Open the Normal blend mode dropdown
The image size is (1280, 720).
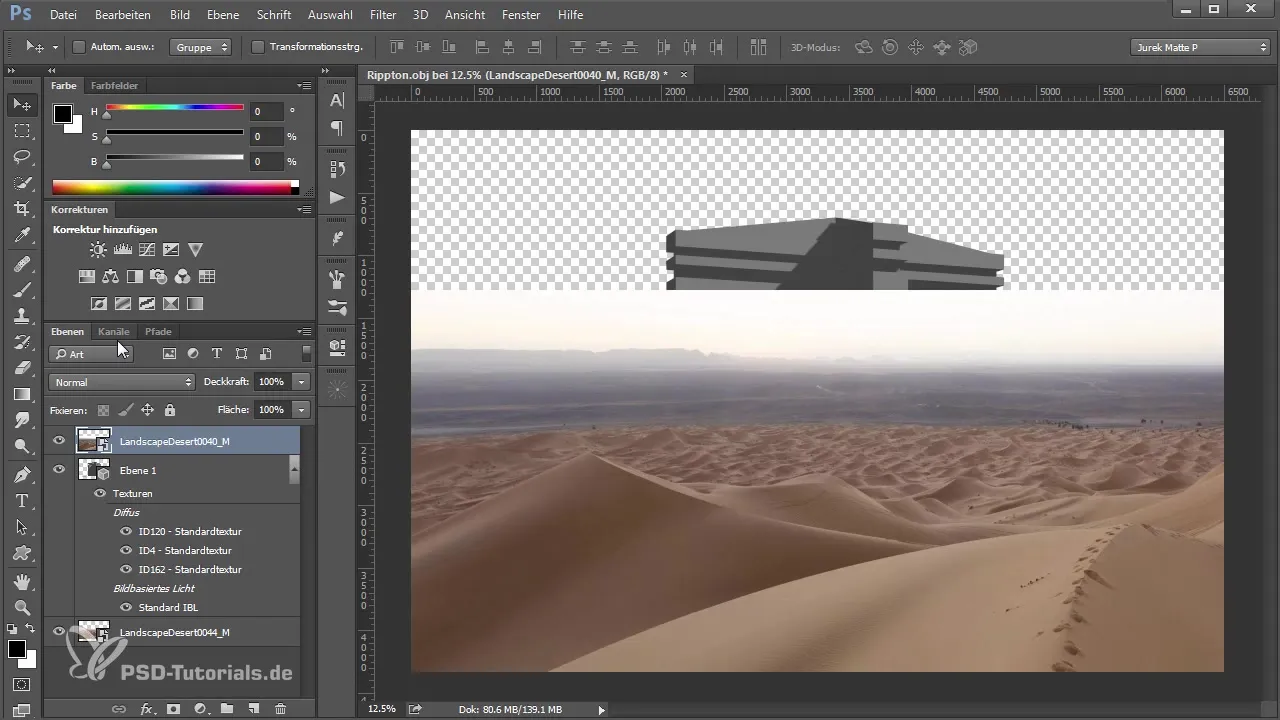(x=121, y=382)
